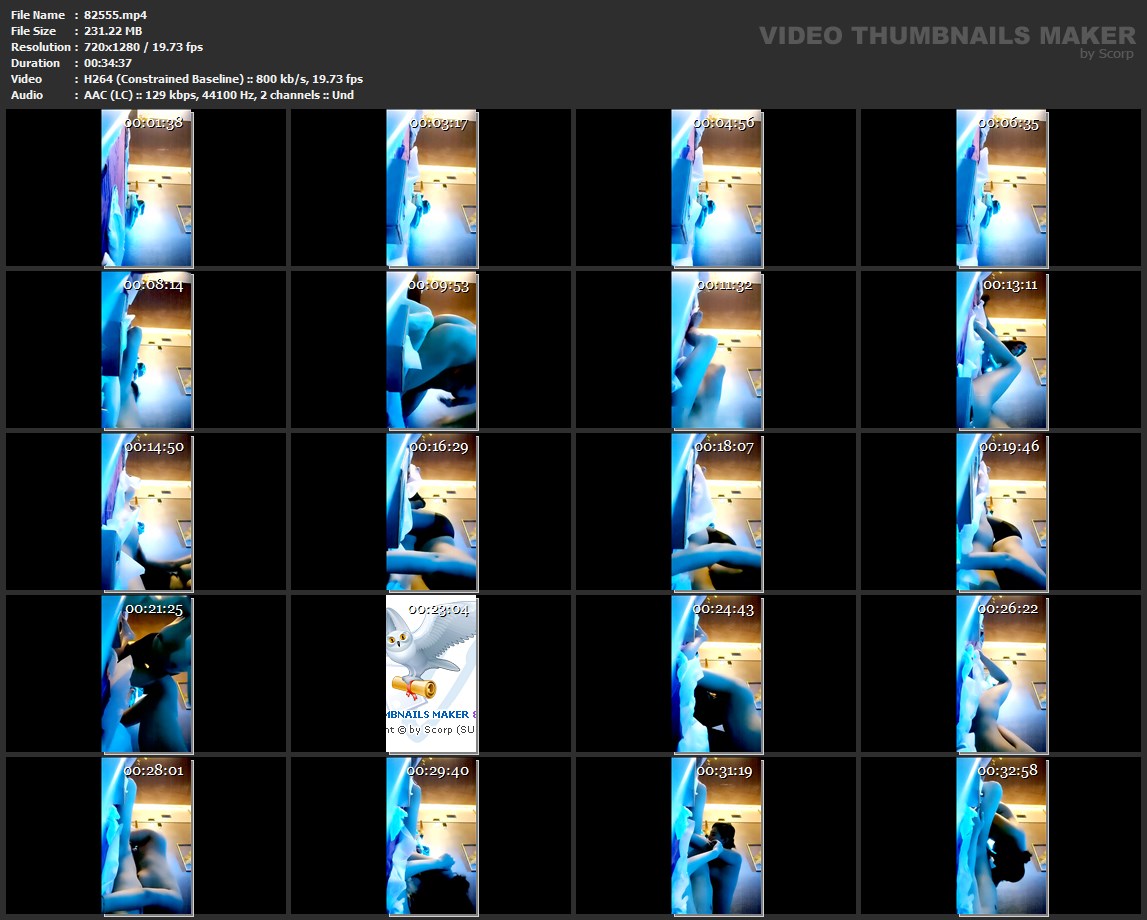Select the duration value 00:34:37
Screen dimensions: 1147x920
(108, 63)
